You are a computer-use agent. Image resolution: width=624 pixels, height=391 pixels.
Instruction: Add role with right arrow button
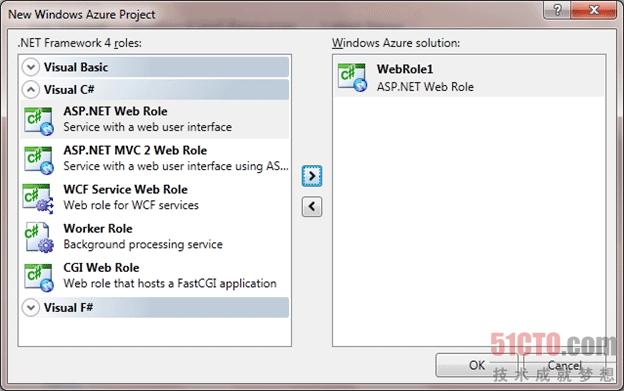312,176
